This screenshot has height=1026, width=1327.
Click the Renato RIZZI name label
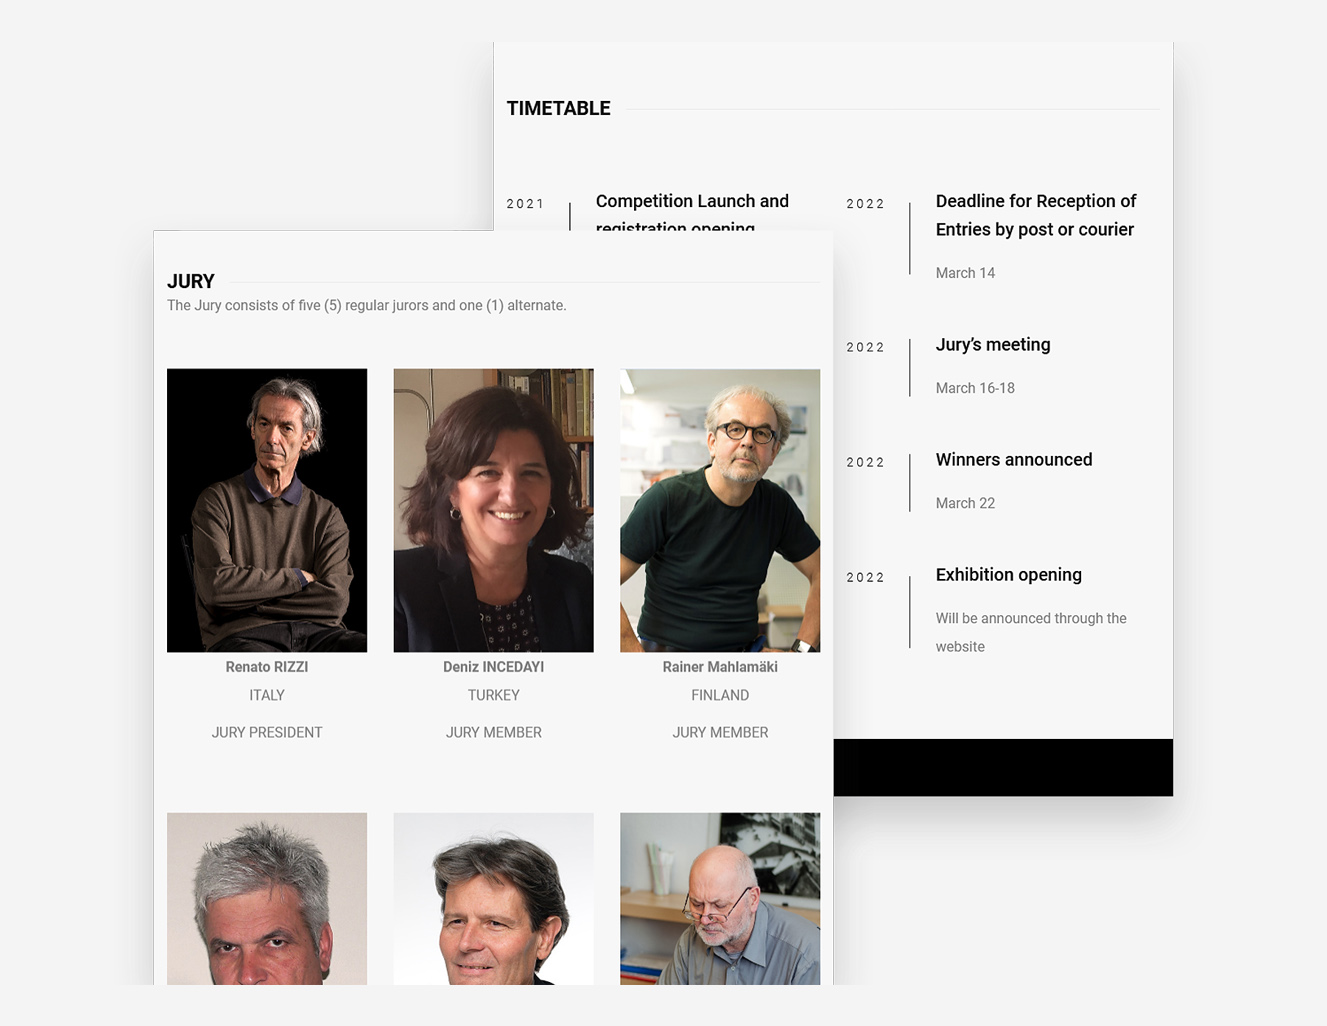point(267,667)
